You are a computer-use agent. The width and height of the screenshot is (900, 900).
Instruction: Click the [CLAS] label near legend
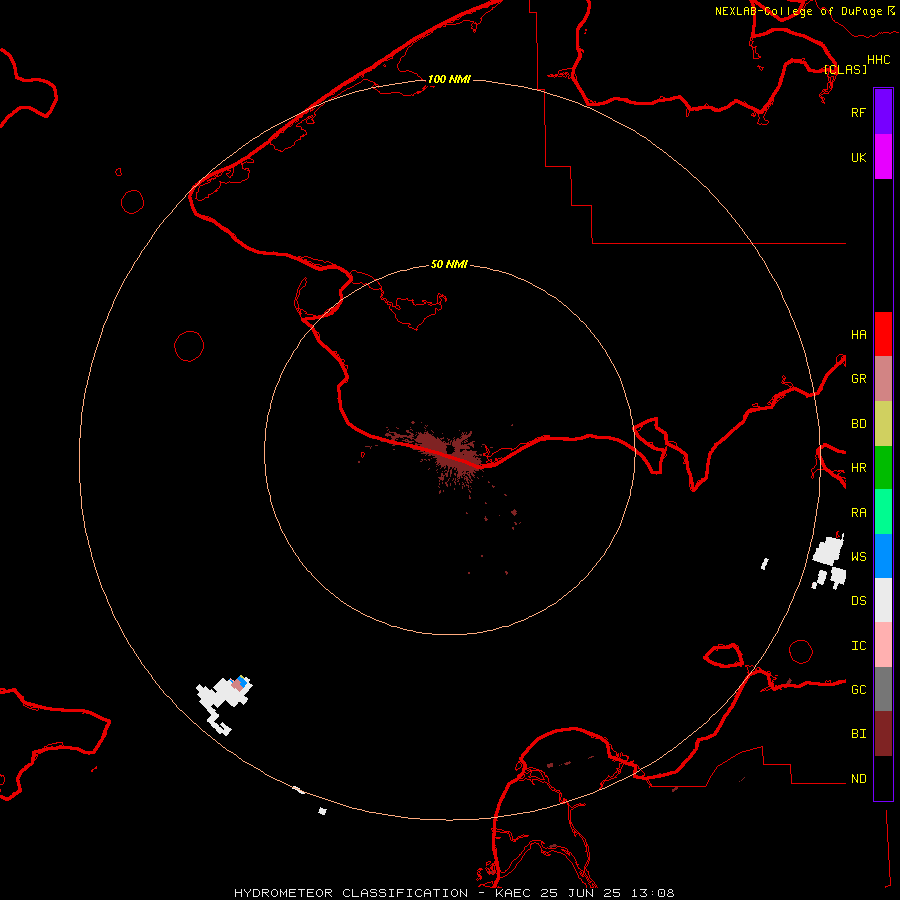tap(845, 69)
